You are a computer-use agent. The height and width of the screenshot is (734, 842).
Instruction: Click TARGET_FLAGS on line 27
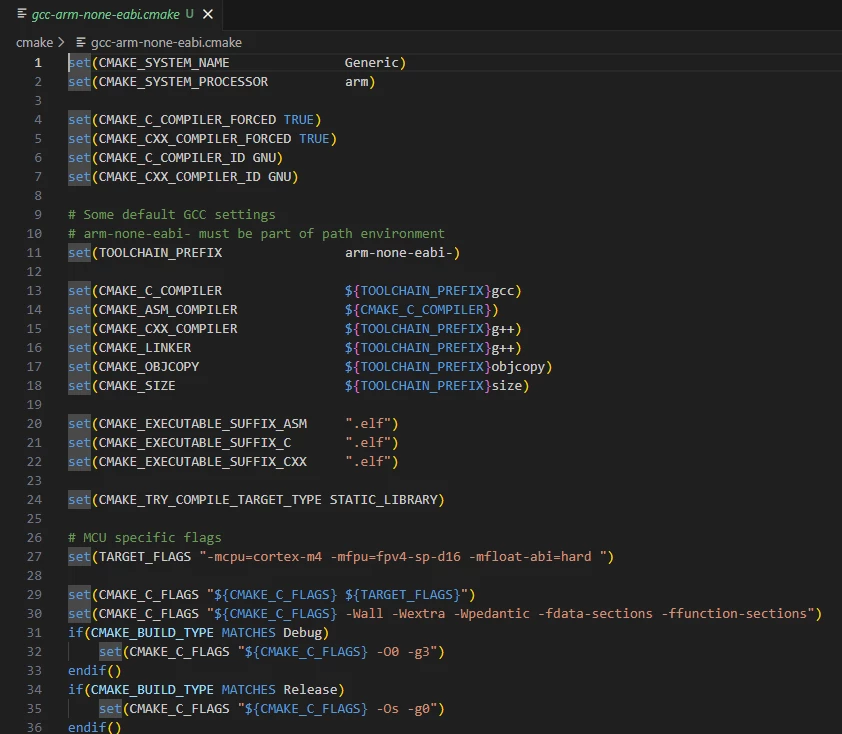click(x=145, y=557)
